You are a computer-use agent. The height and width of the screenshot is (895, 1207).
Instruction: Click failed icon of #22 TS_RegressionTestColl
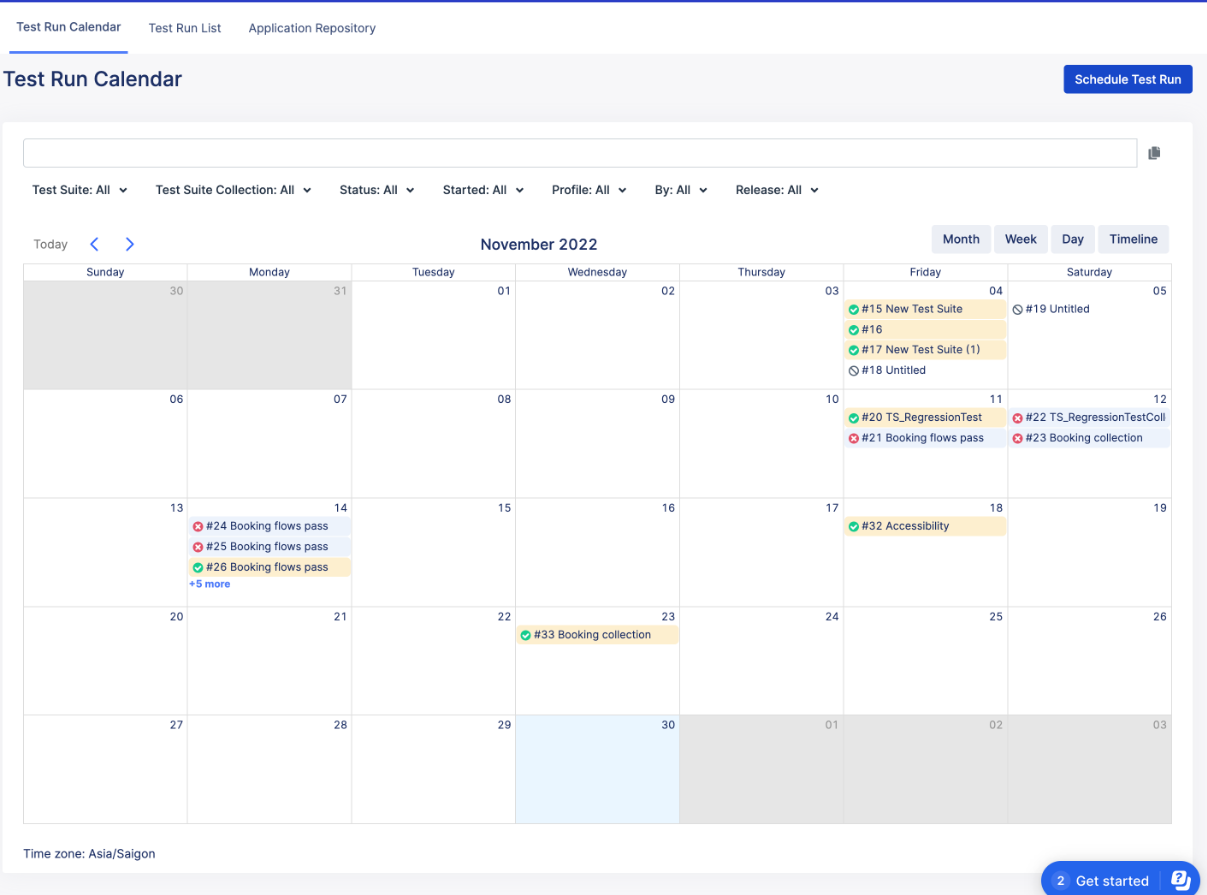(x=1018, y=418)
